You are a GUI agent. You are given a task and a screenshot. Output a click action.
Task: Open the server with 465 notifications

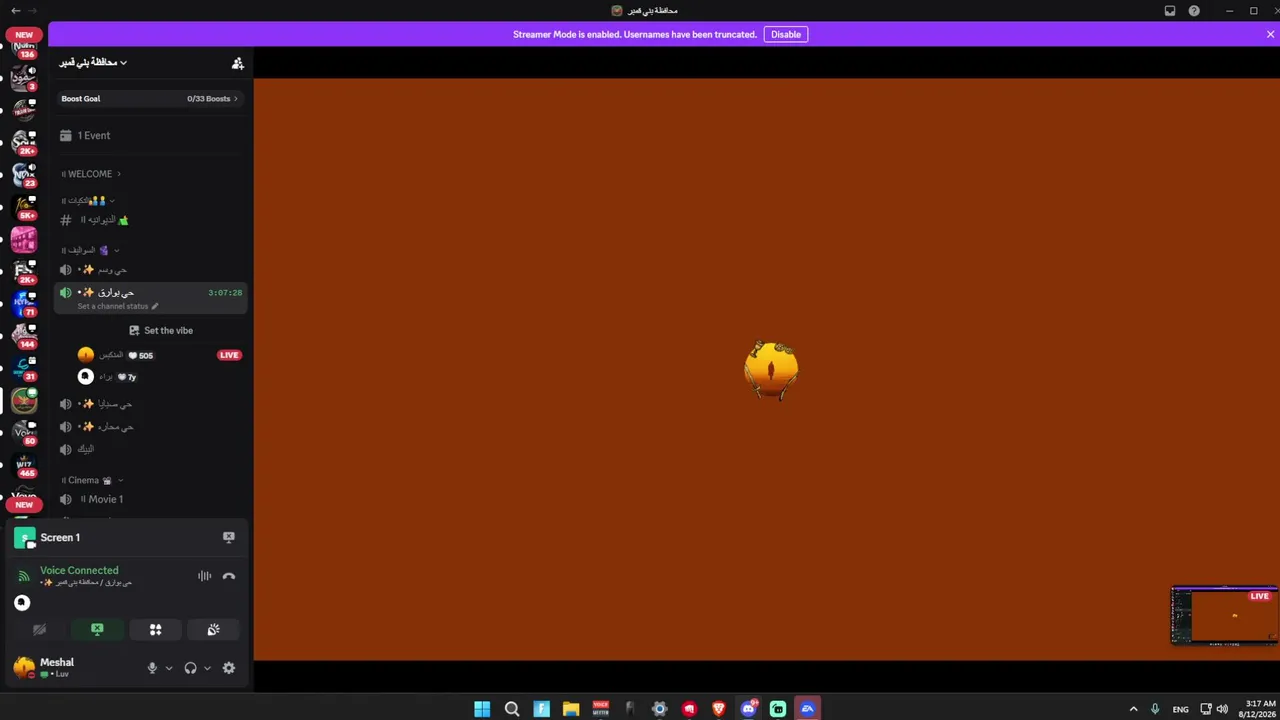click(x=24, y=465)
